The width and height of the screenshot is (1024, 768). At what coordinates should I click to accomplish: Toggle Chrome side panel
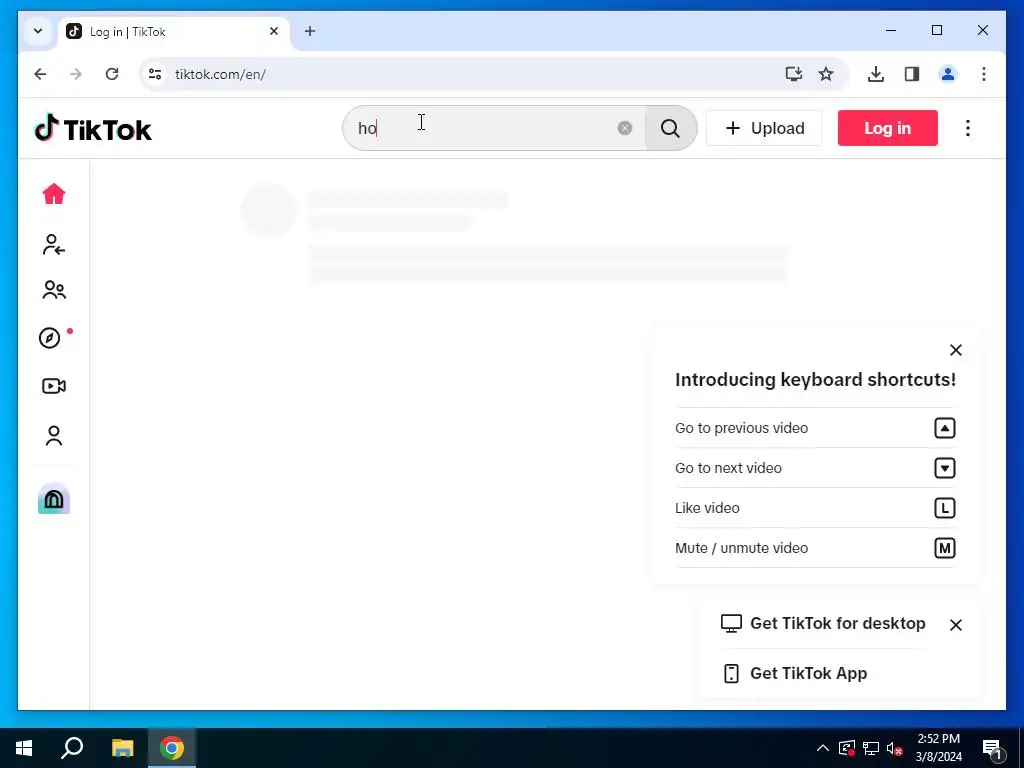[x=912, y=74]
